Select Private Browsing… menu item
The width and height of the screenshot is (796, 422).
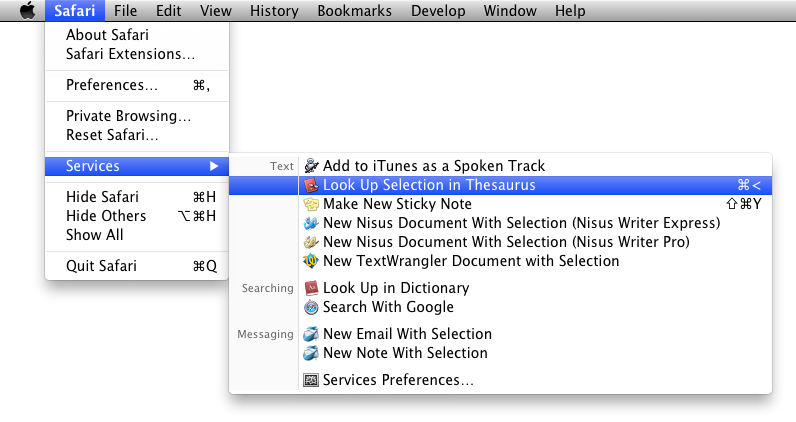(137, 116)
